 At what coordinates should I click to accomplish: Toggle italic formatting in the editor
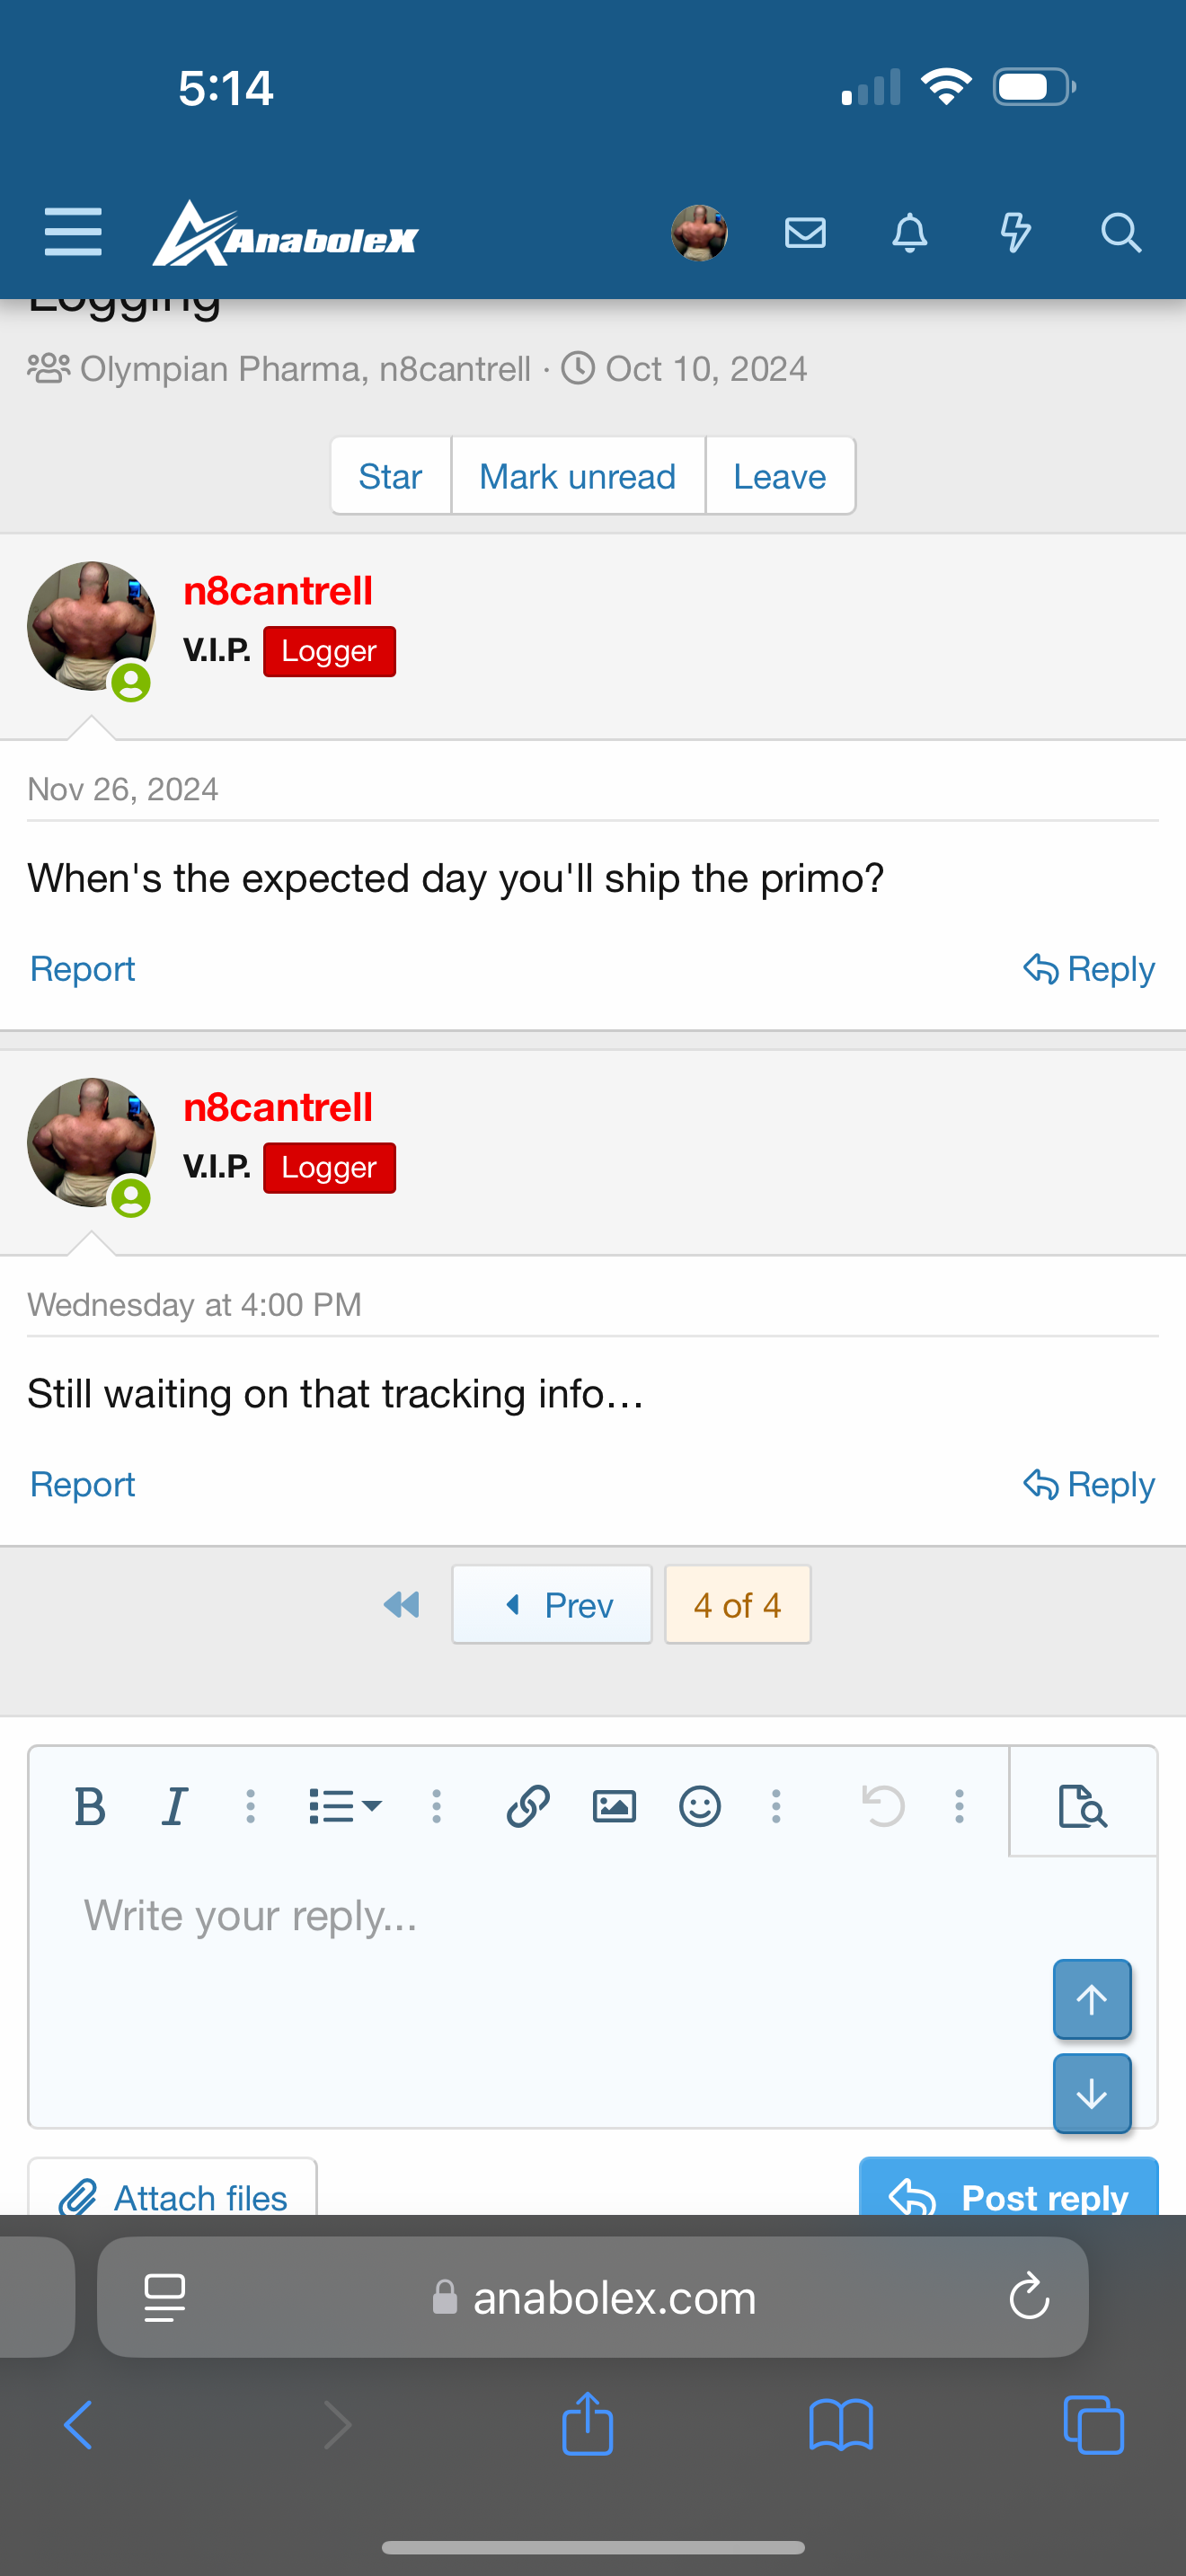(x=175, y=1806)
